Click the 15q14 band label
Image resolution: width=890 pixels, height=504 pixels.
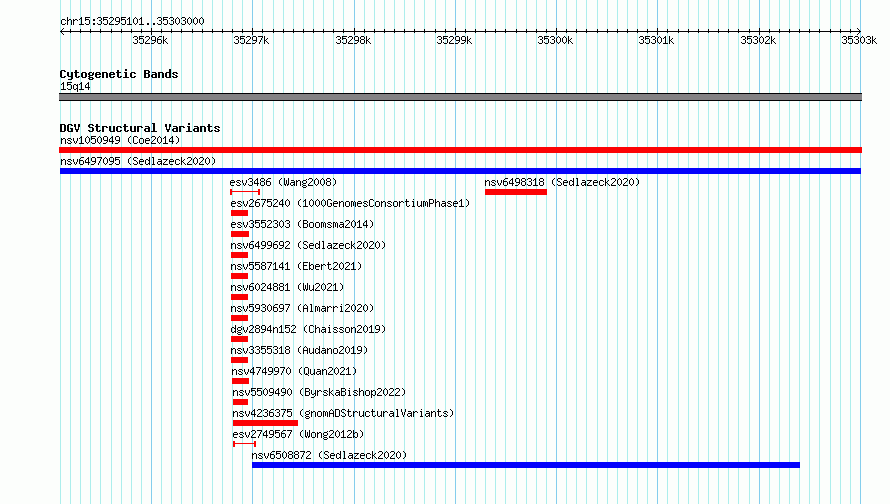[75, 86]
